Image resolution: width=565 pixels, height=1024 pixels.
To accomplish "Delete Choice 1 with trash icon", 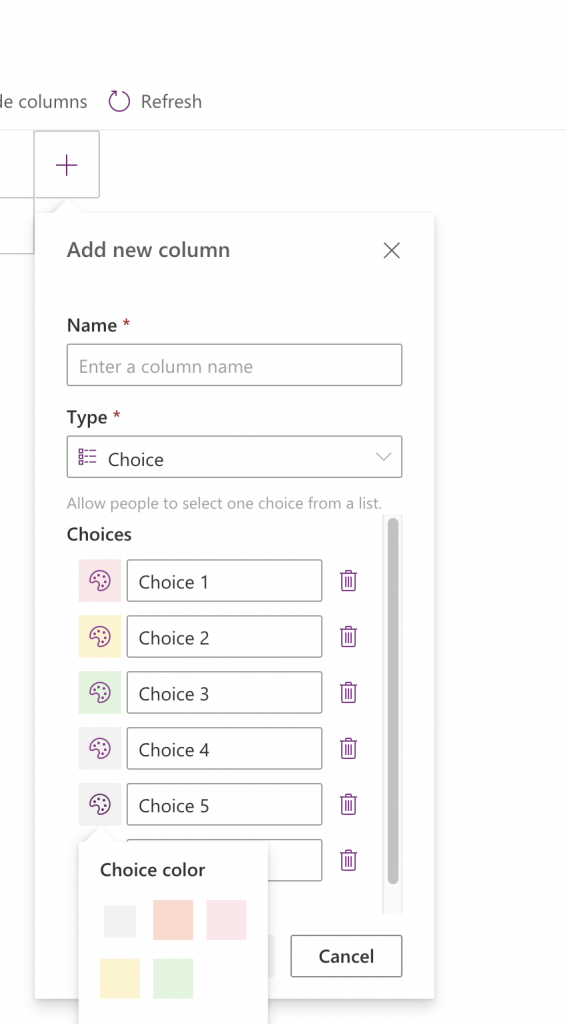I will click(348, 581).
